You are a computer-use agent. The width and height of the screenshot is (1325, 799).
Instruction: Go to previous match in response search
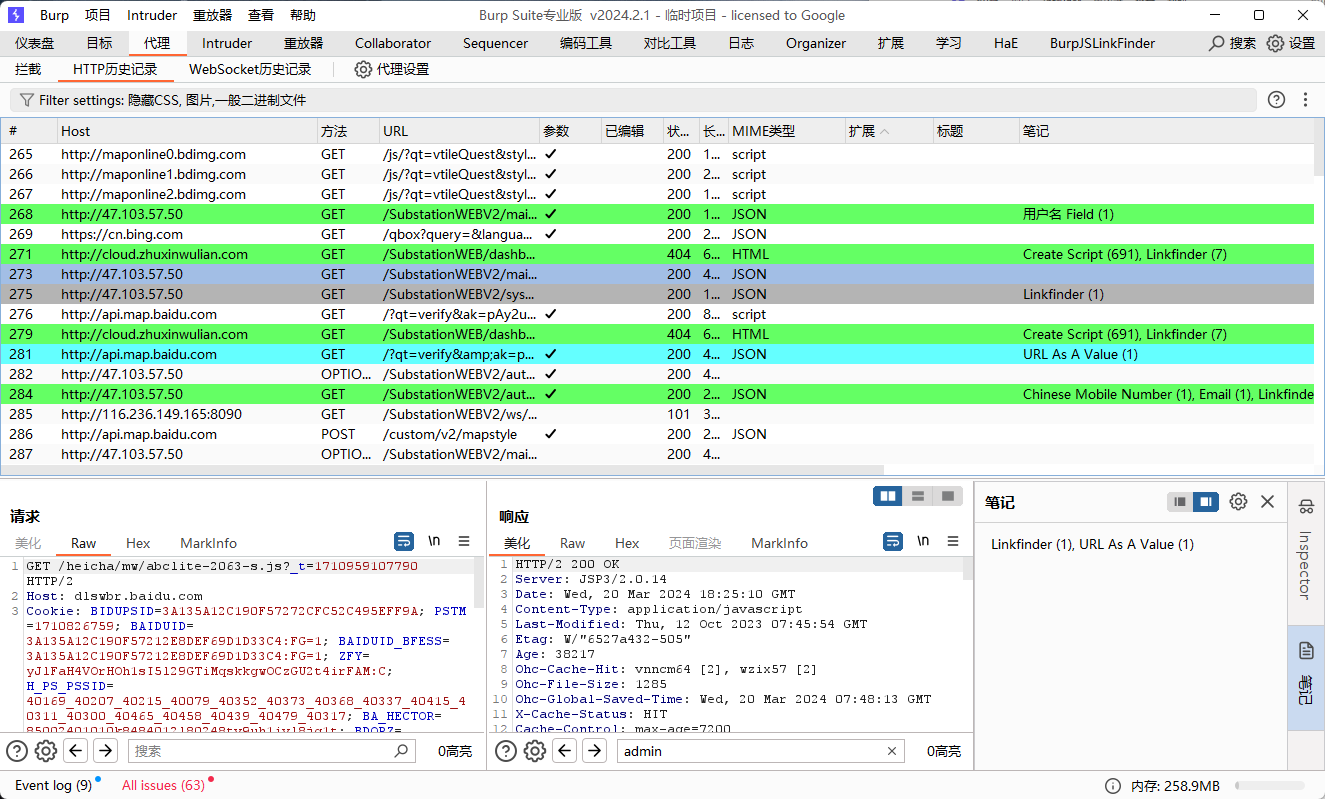tap(565, 751)
